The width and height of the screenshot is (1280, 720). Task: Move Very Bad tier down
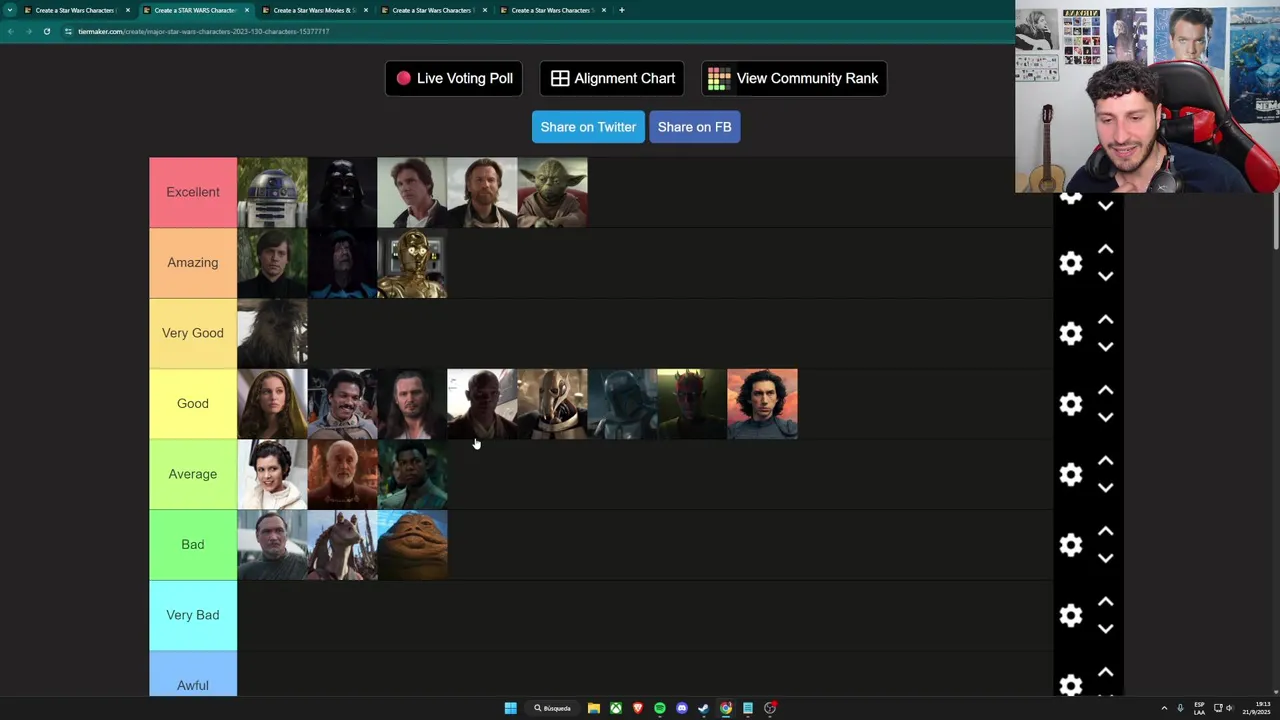coord(1106,629)
